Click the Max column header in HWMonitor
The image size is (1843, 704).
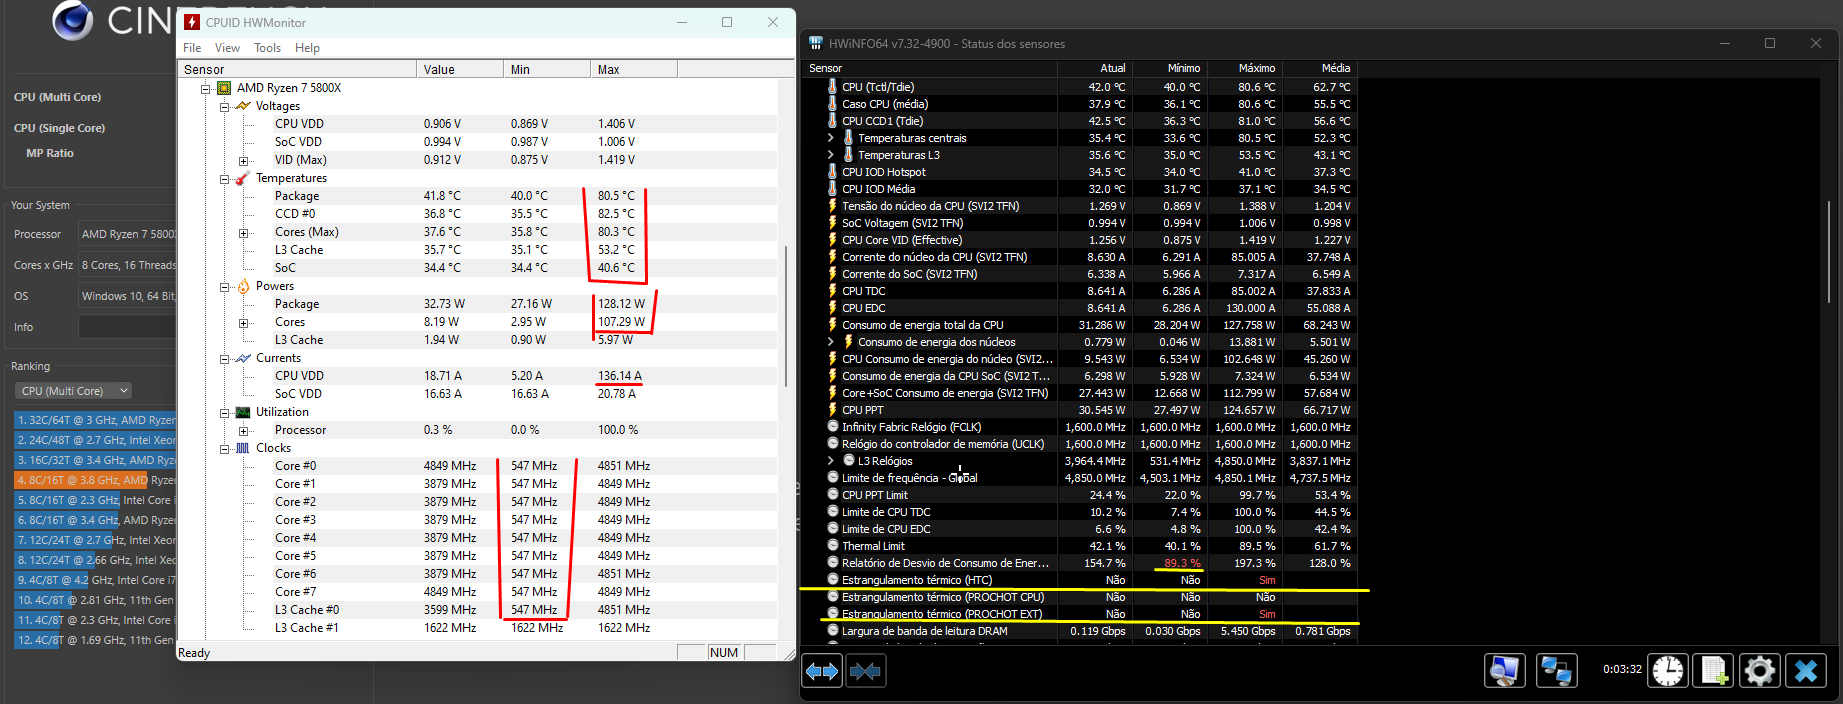(x=634, y=69)
